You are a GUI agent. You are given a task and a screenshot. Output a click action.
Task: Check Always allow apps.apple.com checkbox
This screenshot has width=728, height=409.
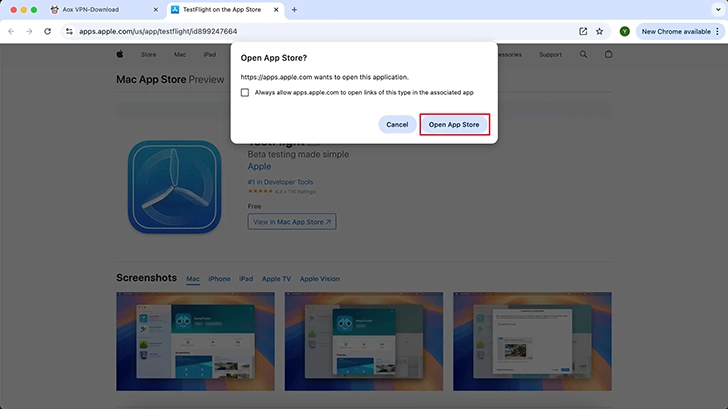coord(245,92)
